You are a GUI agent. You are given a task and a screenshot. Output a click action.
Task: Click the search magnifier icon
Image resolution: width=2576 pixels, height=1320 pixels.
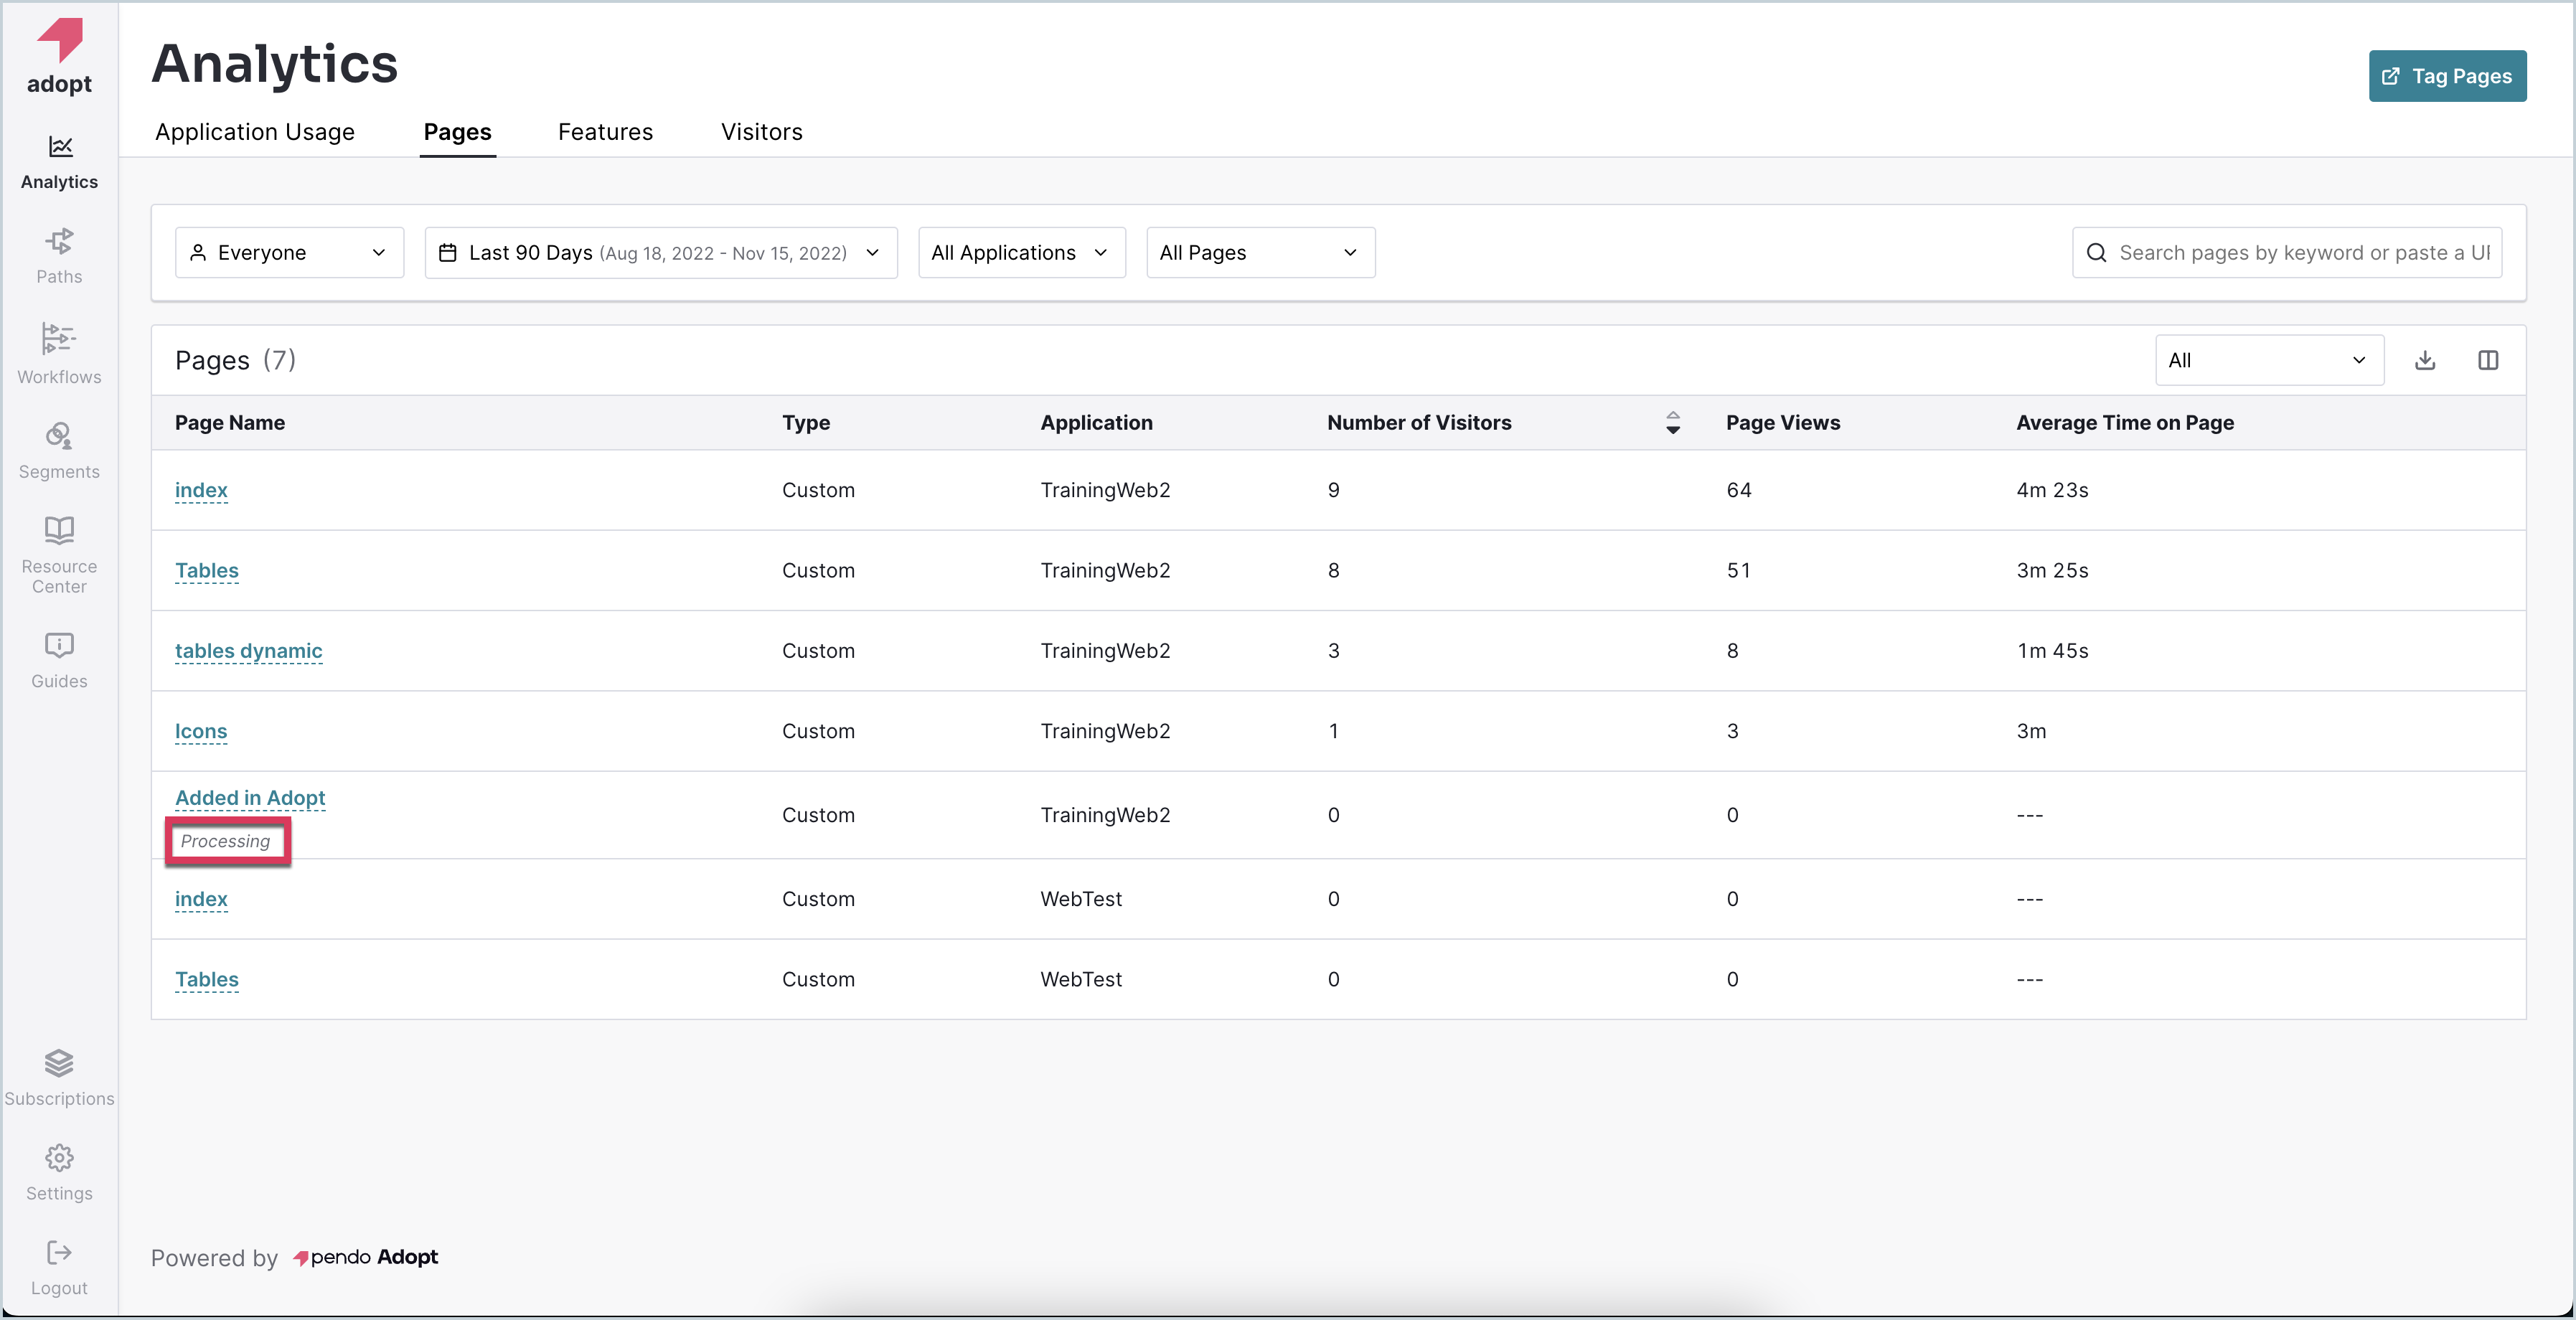click(x=2096, y=253)
